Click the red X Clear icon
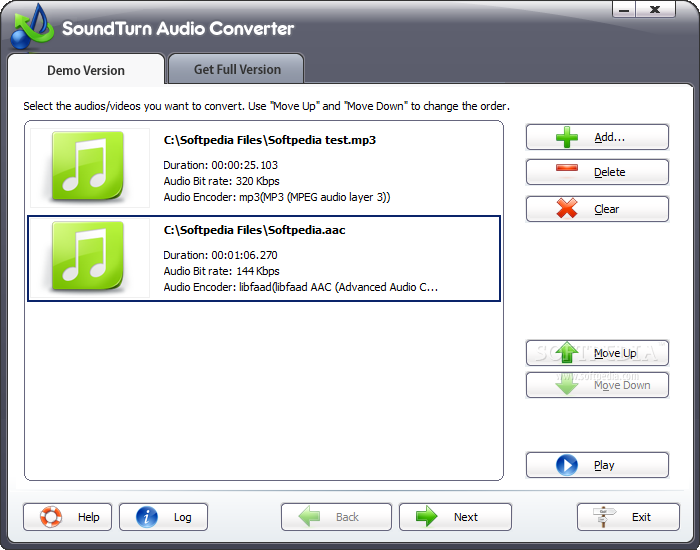The width and height of the screenshot is (700, 550). coord(567,208)
